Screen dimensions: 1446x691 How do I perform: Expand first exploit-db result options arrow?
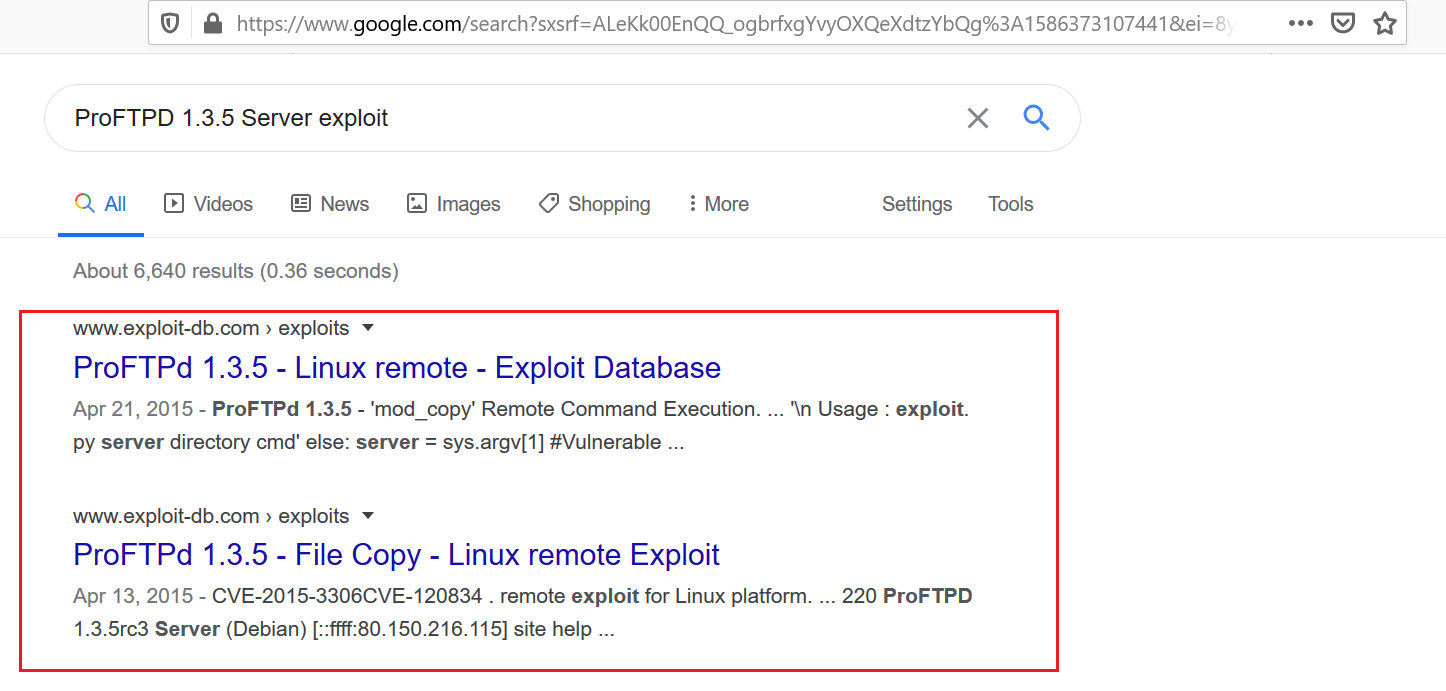368,328
